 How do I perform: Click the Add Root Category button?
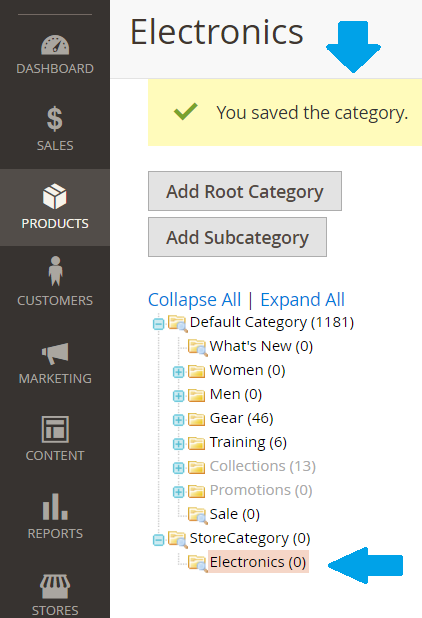point(245,191)
